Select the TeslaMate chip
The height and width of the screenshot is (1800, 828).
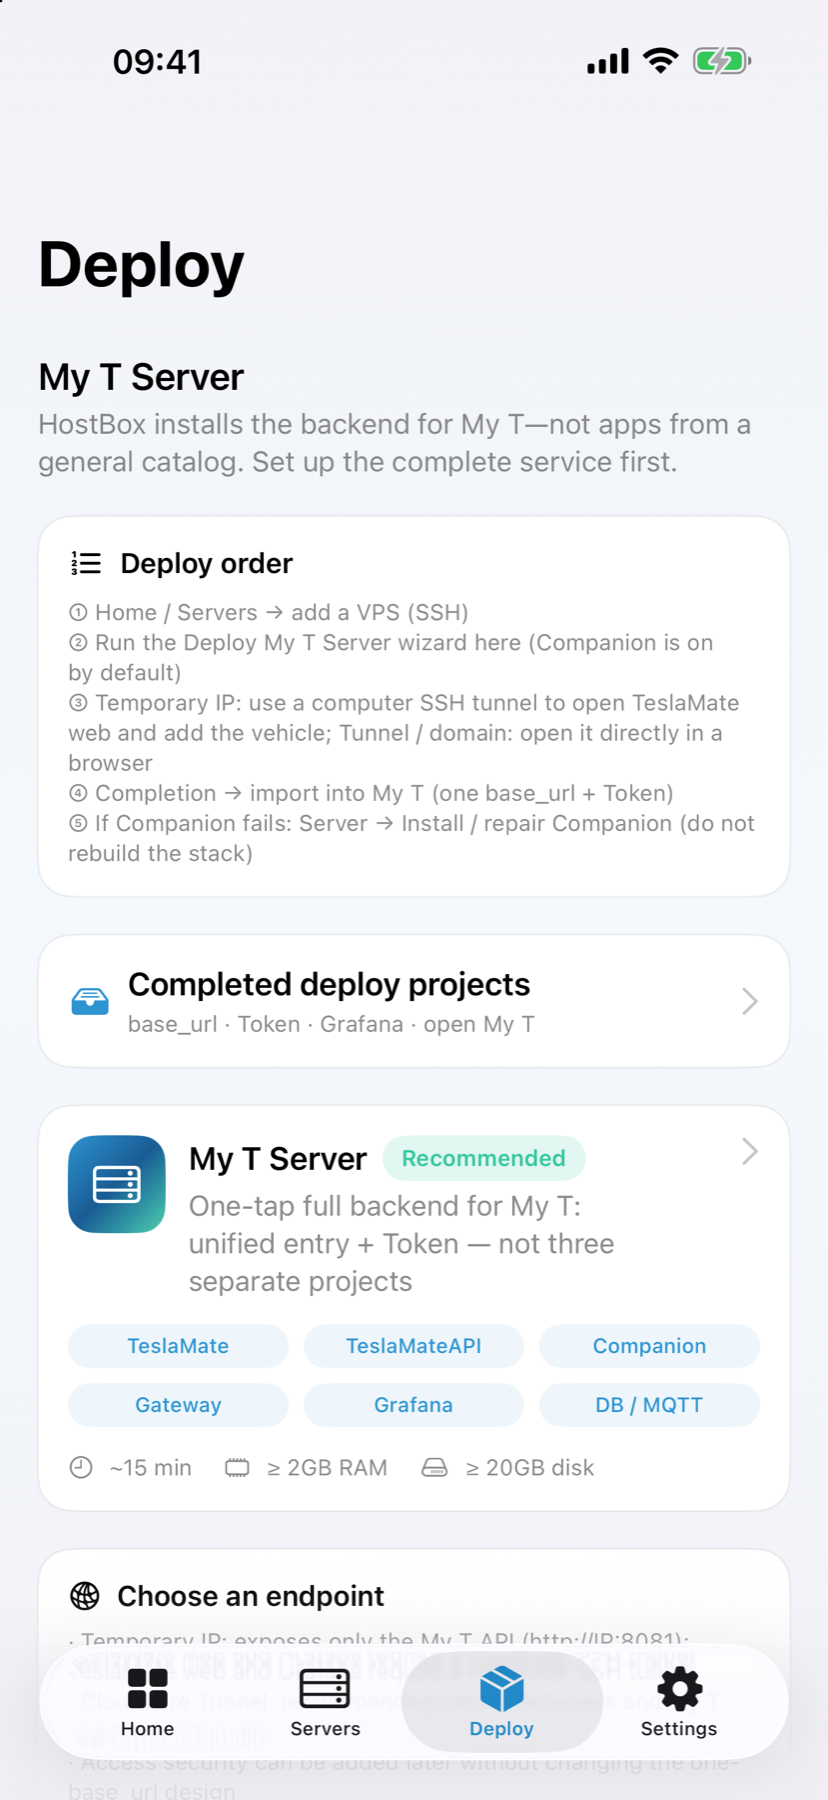(x=178, y=1346)
